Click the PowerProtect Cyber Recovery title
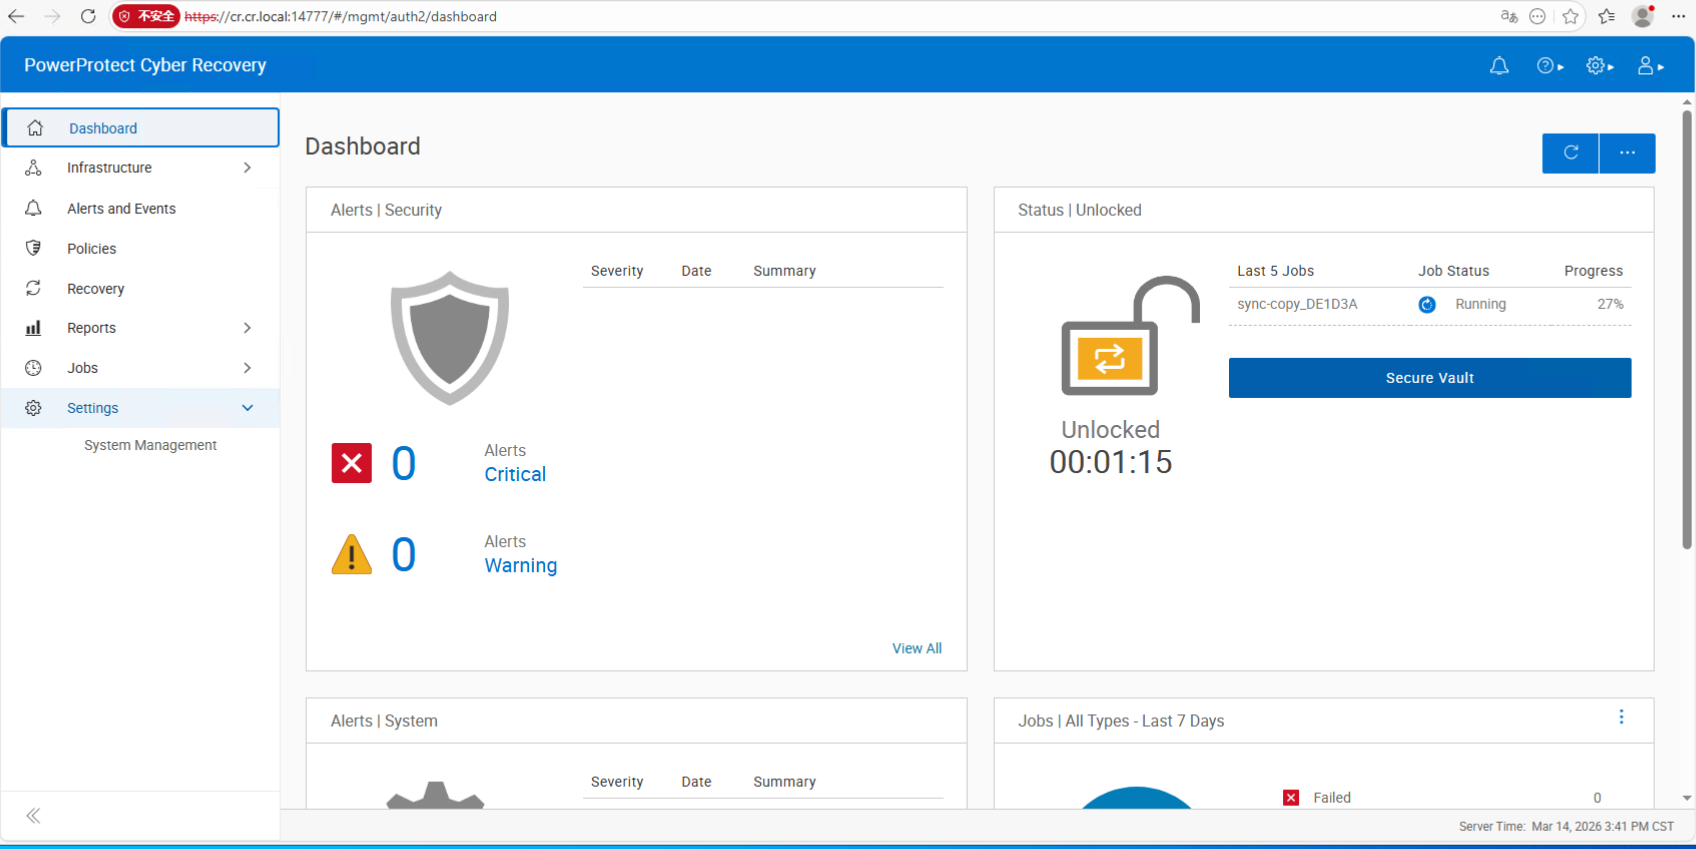 pyautogui.click(x=145, y=65)
